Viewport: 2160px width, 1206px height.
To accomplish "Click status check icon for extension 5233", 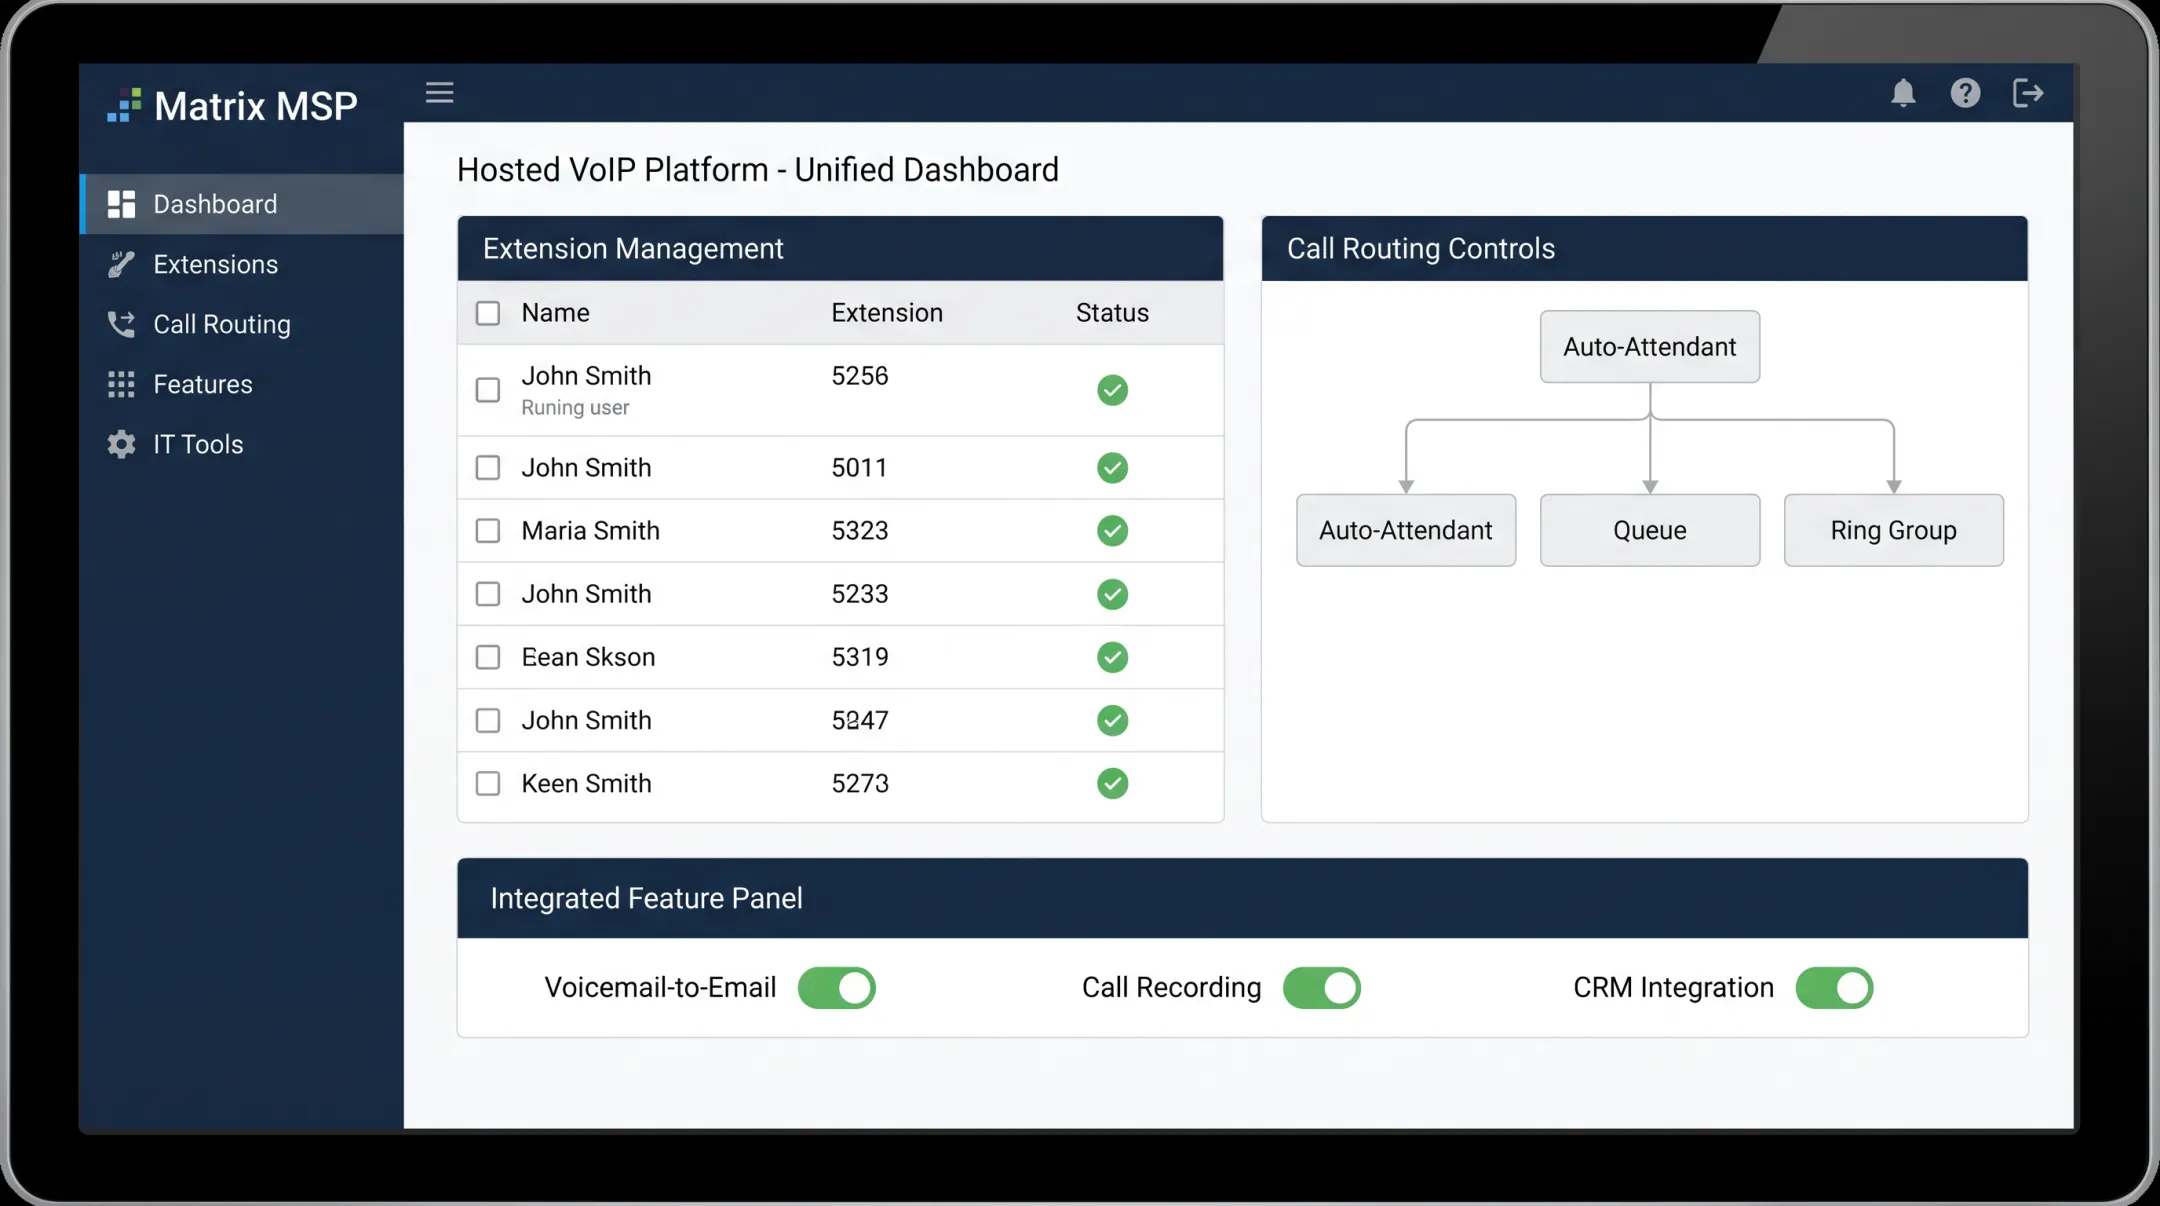I will point(1112,594).
